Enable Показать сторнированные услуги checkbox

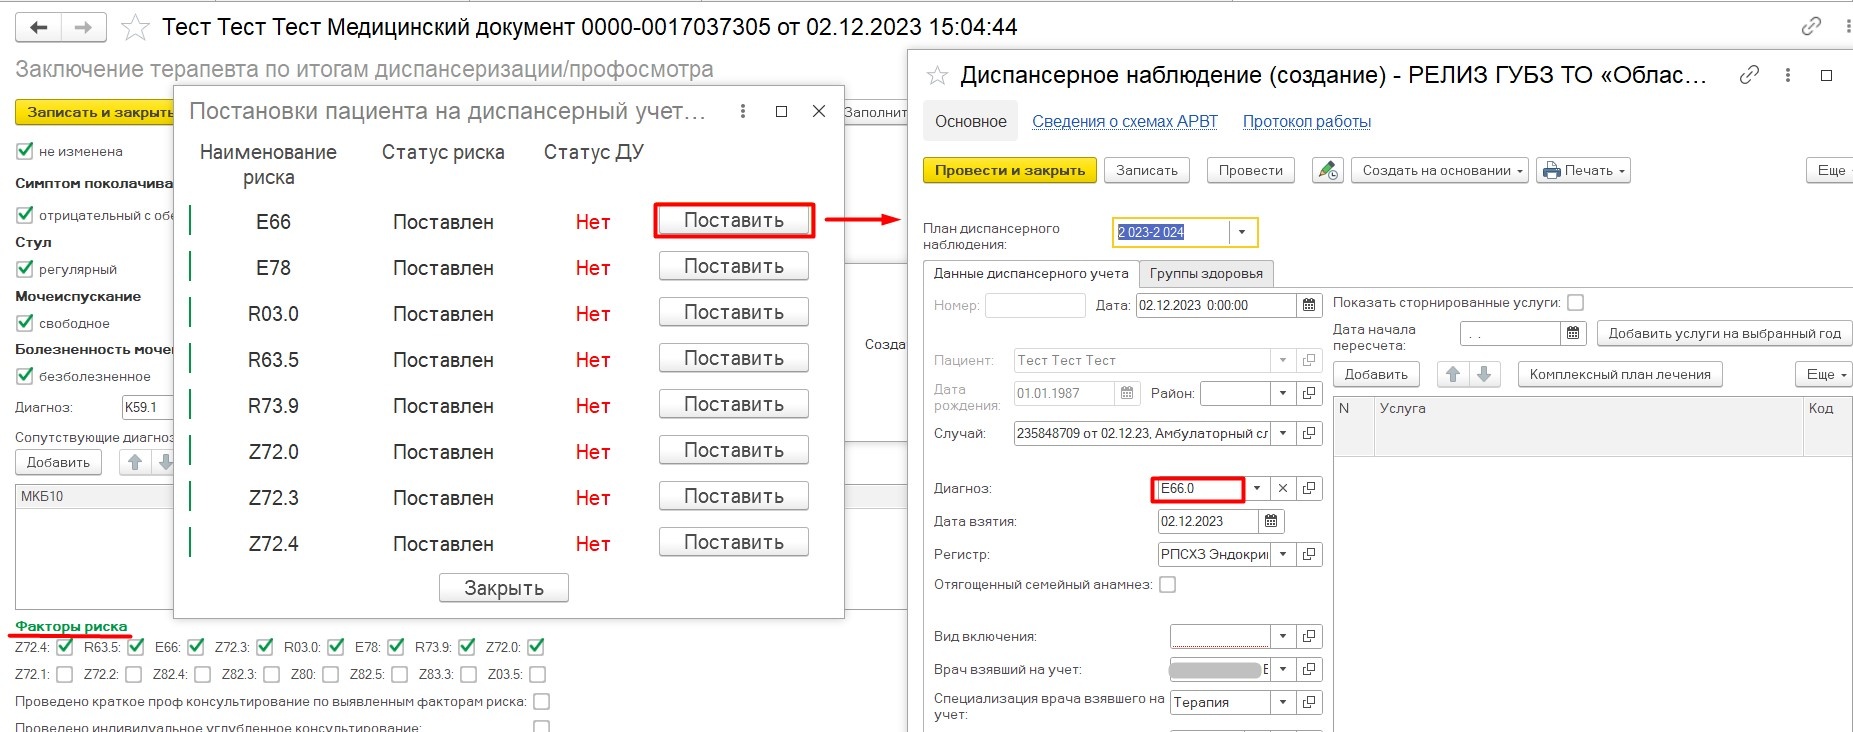pyautogui.click(x=1575, y=303)
